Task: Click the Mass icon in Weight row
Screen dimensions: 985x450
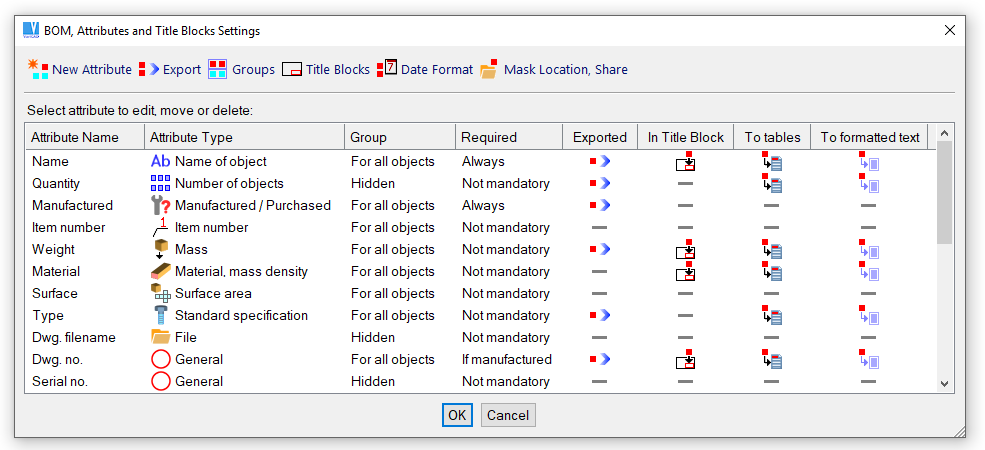Action: pyautogui.click(x=160, y=249)
